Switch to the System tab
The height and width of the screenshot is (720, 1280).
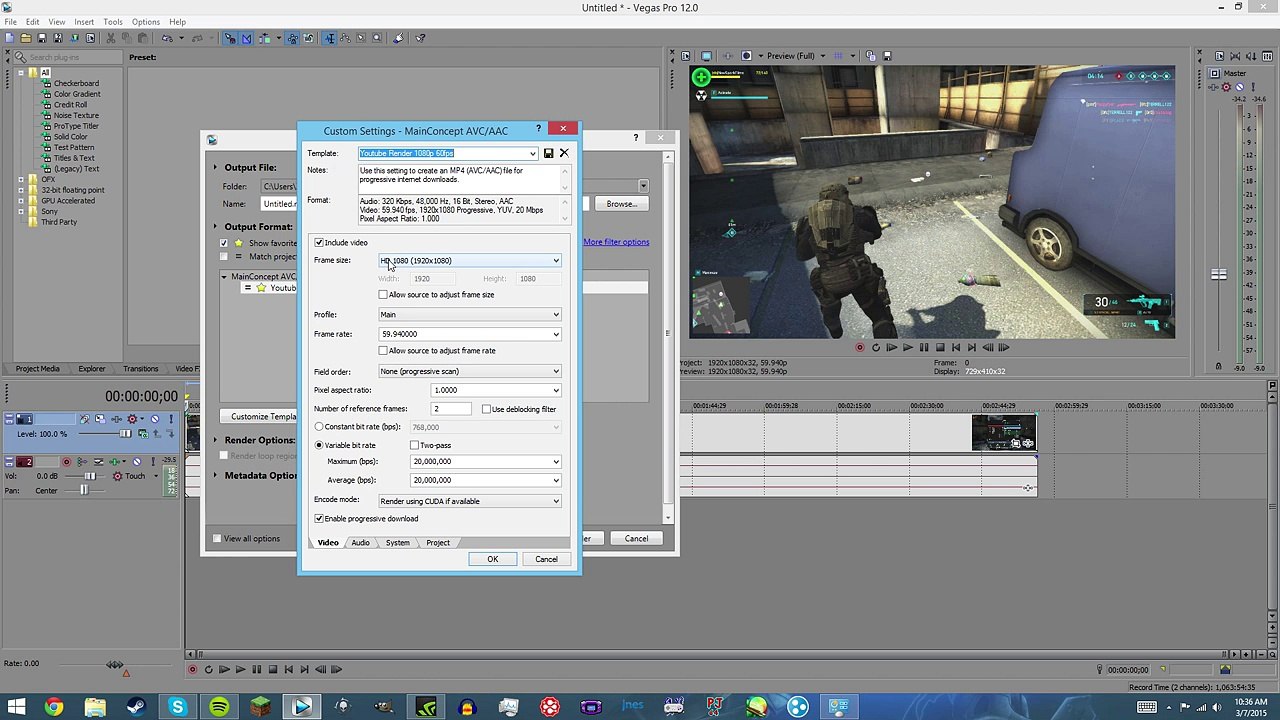click(398, 543)
